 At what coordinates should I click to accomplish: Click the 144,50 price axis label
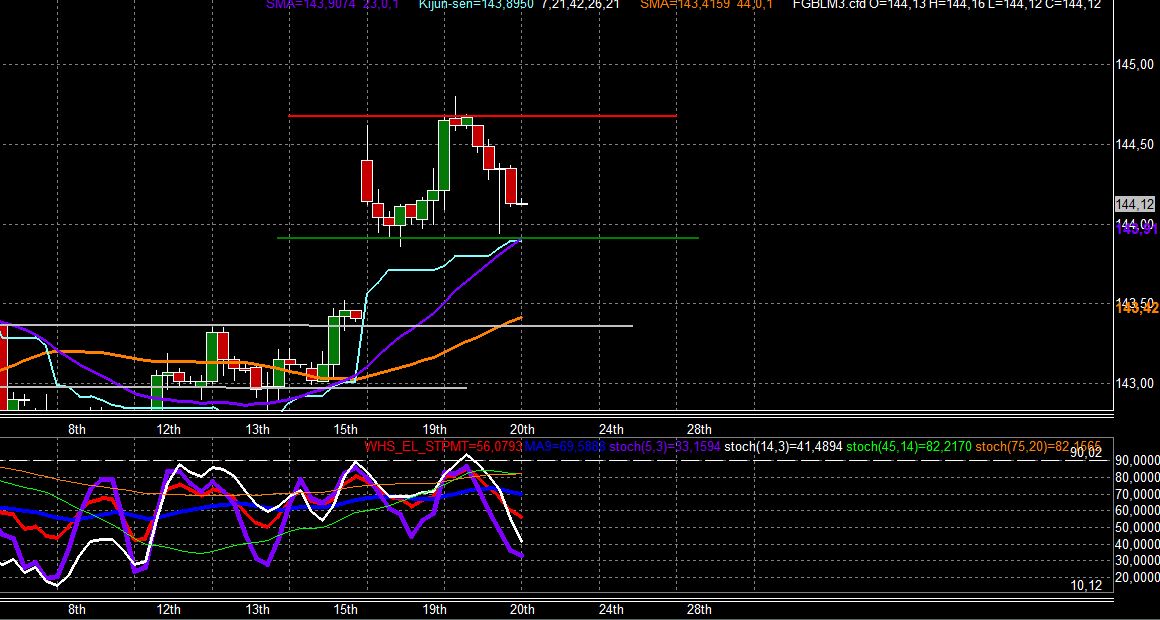pos(1134,144)
